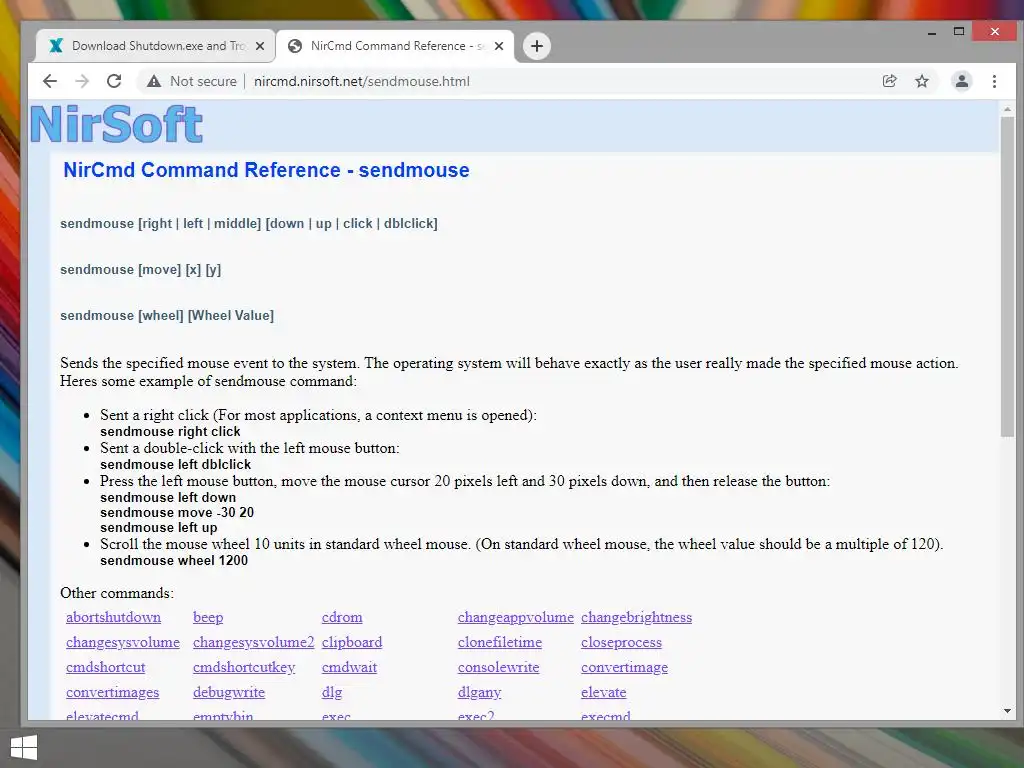Screen dimensions: 1024x768
Task: Click the page heading NirCmd Command Reference - sendmouse
Action: tap(266, 170)
